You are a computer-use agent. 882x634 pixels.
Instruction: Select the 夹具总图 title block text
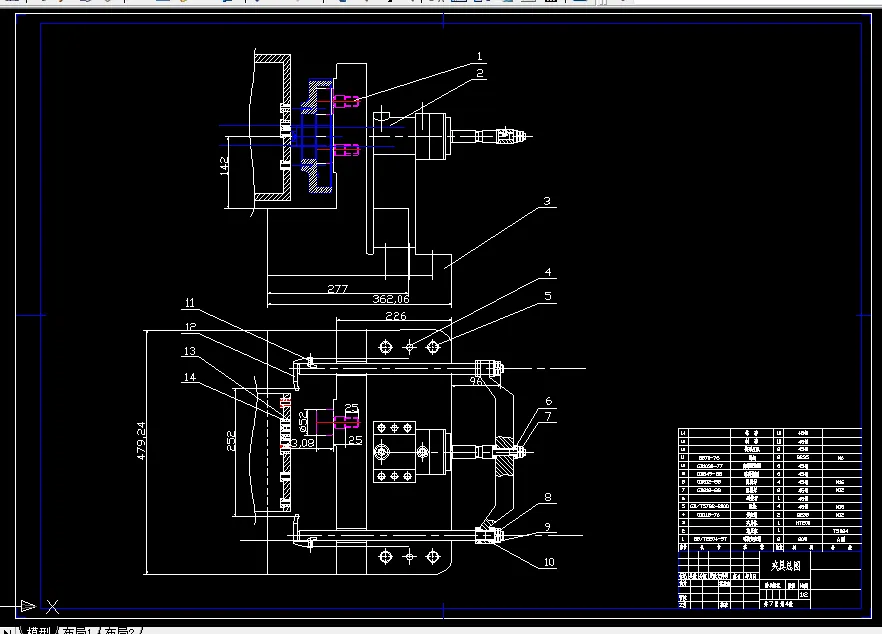(786, 565)
